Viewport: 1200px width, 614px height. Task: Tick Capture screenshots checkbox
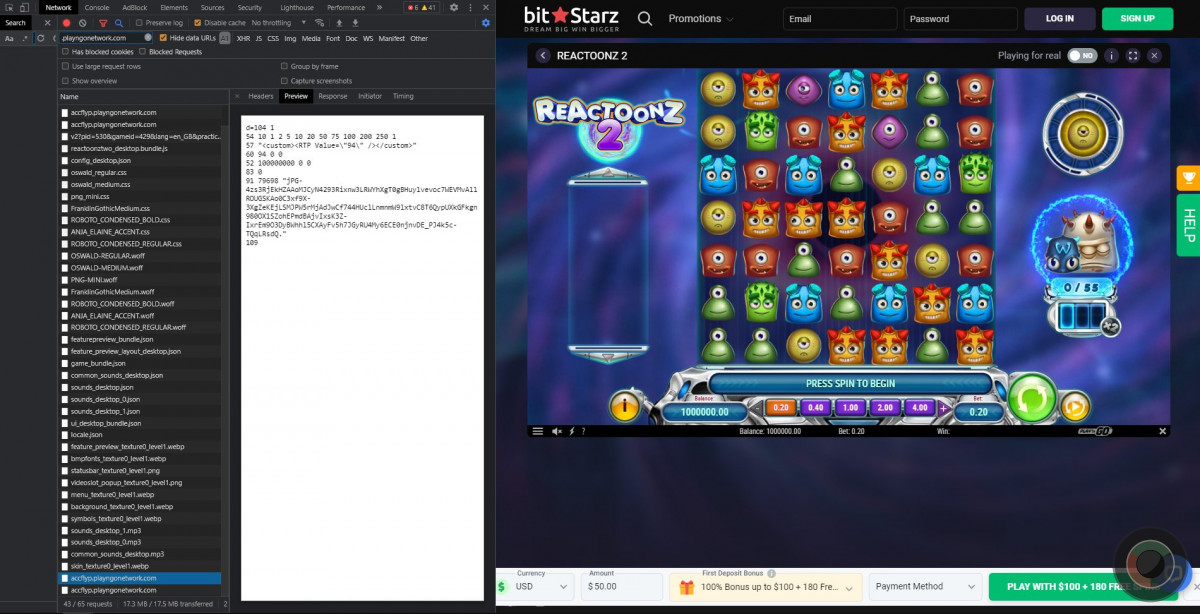click(x=285, y=80)
